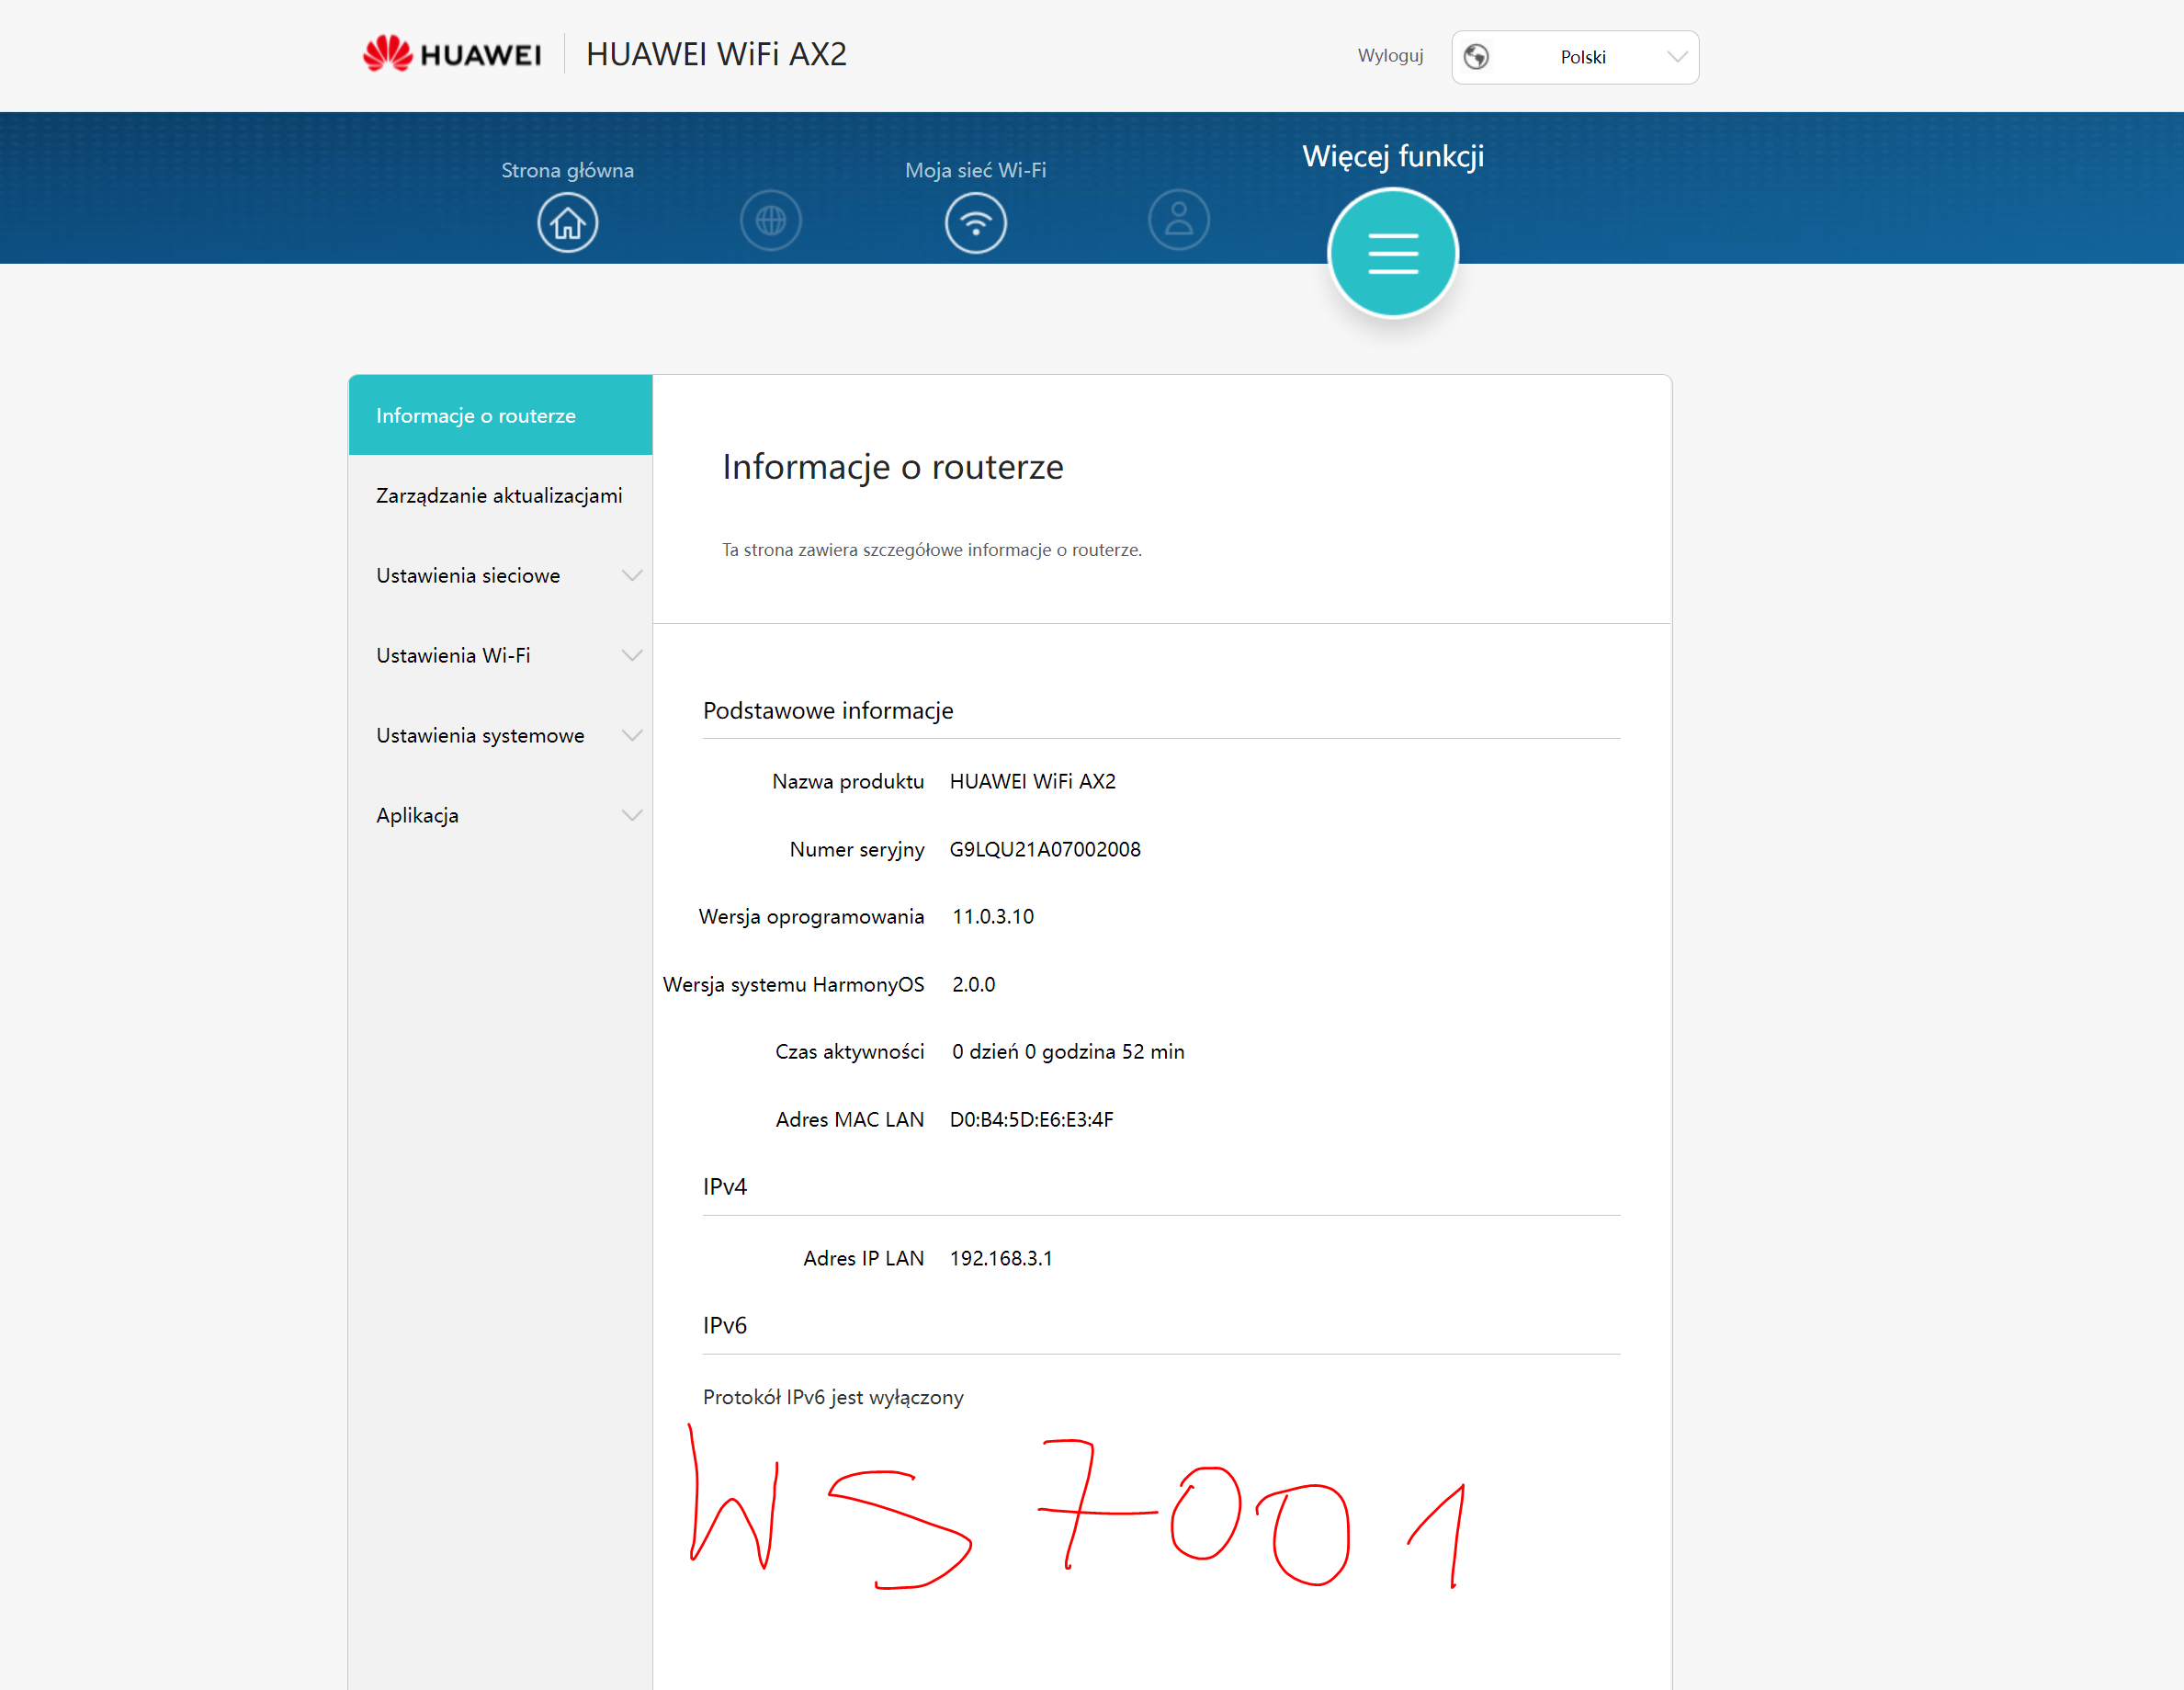Click the Czas aktywności label

tap(850, 1052)
